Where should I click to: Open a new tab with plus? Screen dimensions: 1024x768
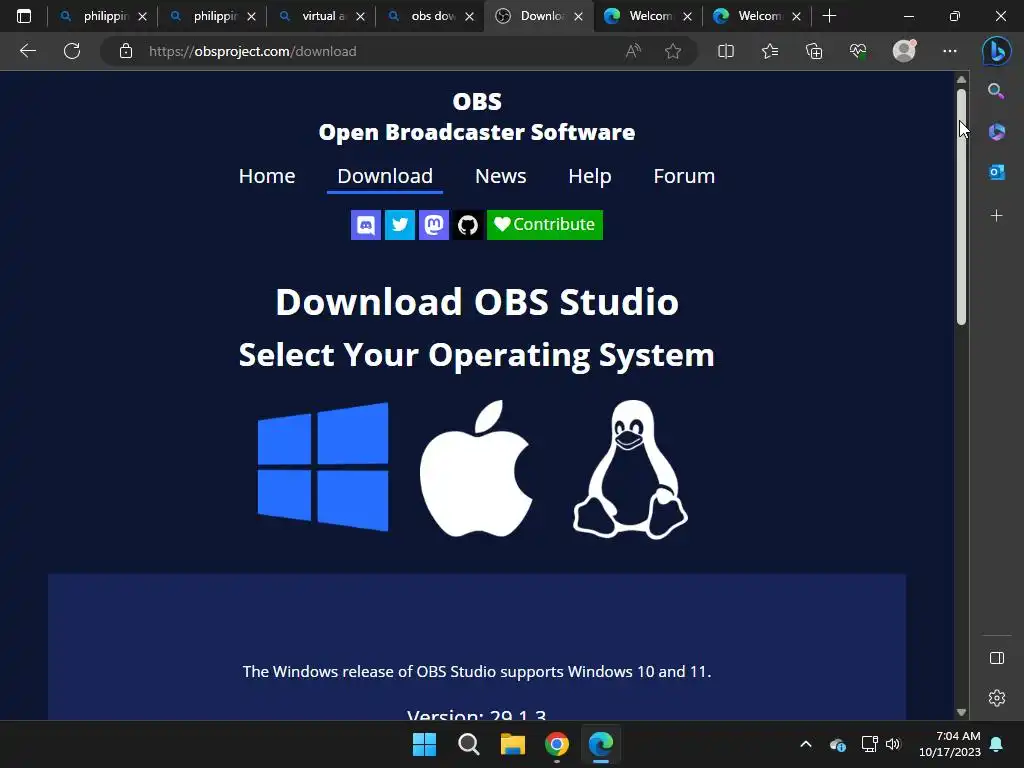[829, 16]
